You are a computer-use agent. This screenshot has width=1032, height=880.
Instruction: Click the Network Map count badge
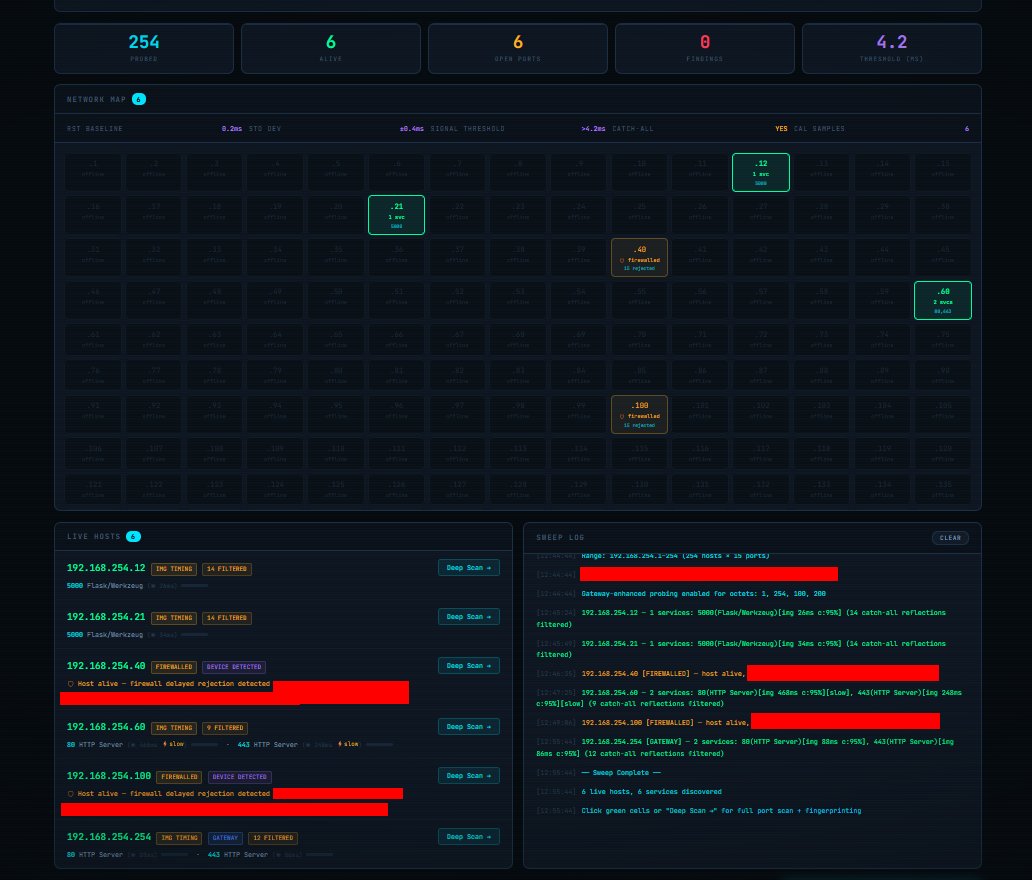pos(139,99)
